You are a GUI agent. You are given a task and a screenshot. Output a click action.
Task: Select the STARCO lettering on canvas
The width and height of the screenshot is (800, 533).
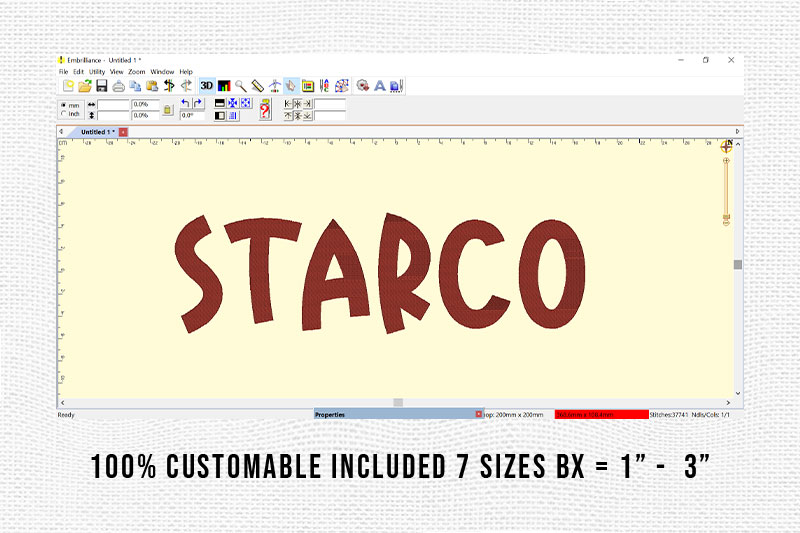pyautogui.click(x=380, y=273)
